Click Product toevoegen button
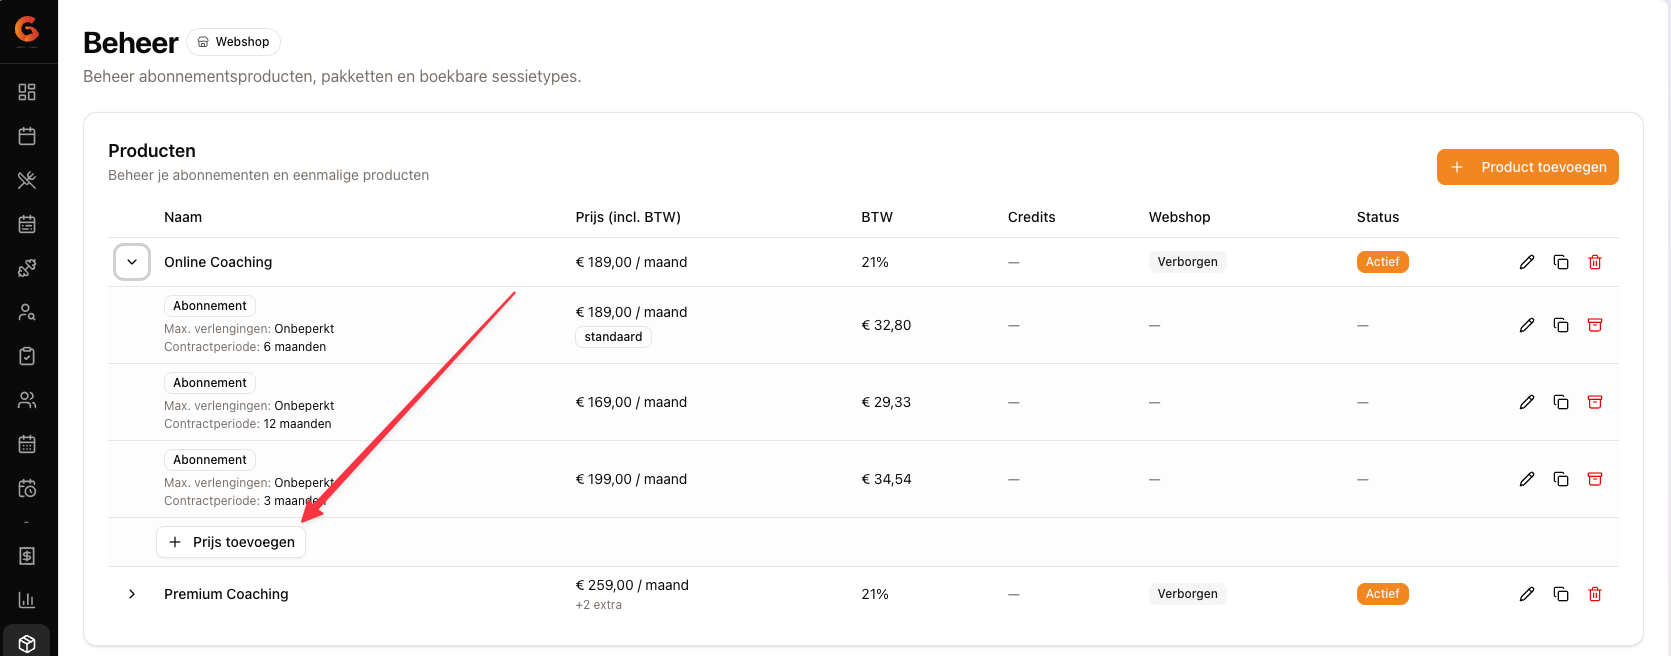This screenshot has width=1671, height=656. [x=1527, y=167]
